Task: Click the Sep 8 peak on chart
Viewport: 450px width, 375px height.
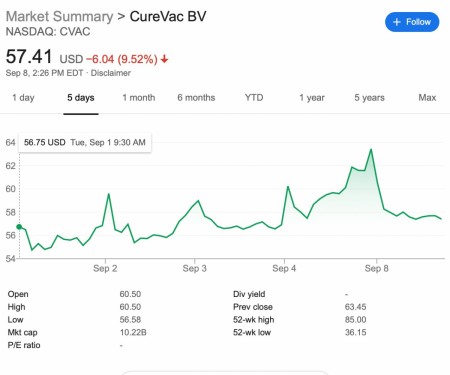Action: pos(371,149)
